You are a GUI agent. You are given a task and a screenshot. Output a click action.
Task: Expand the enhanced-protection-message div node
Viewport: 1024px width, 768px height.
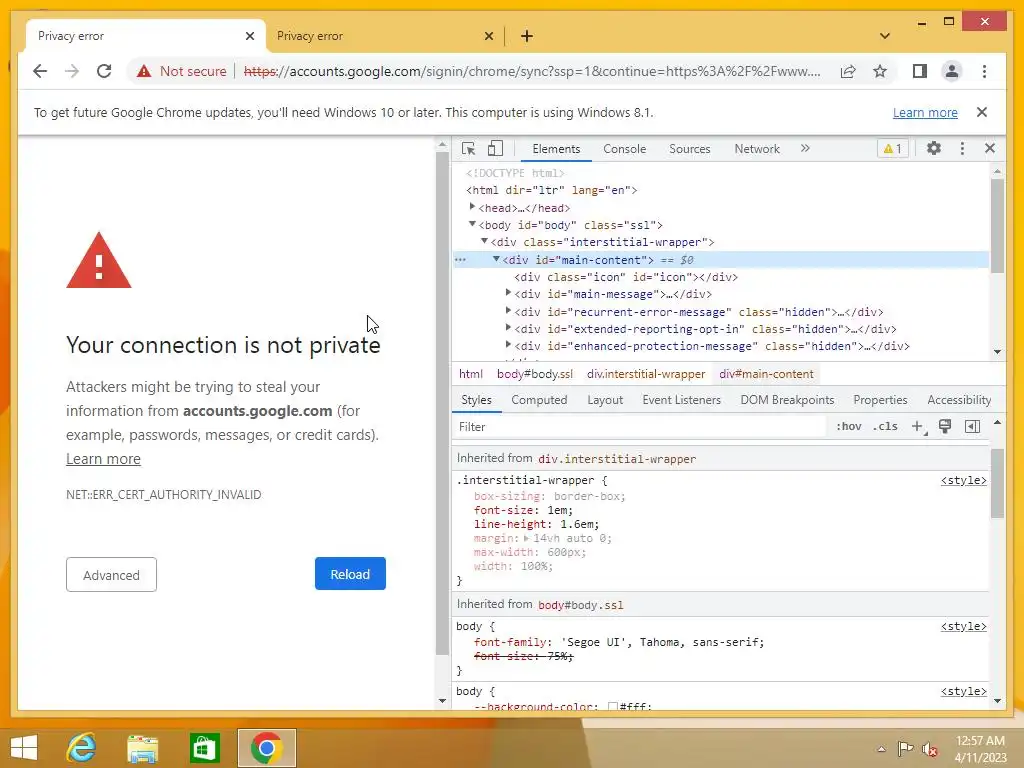508,345
